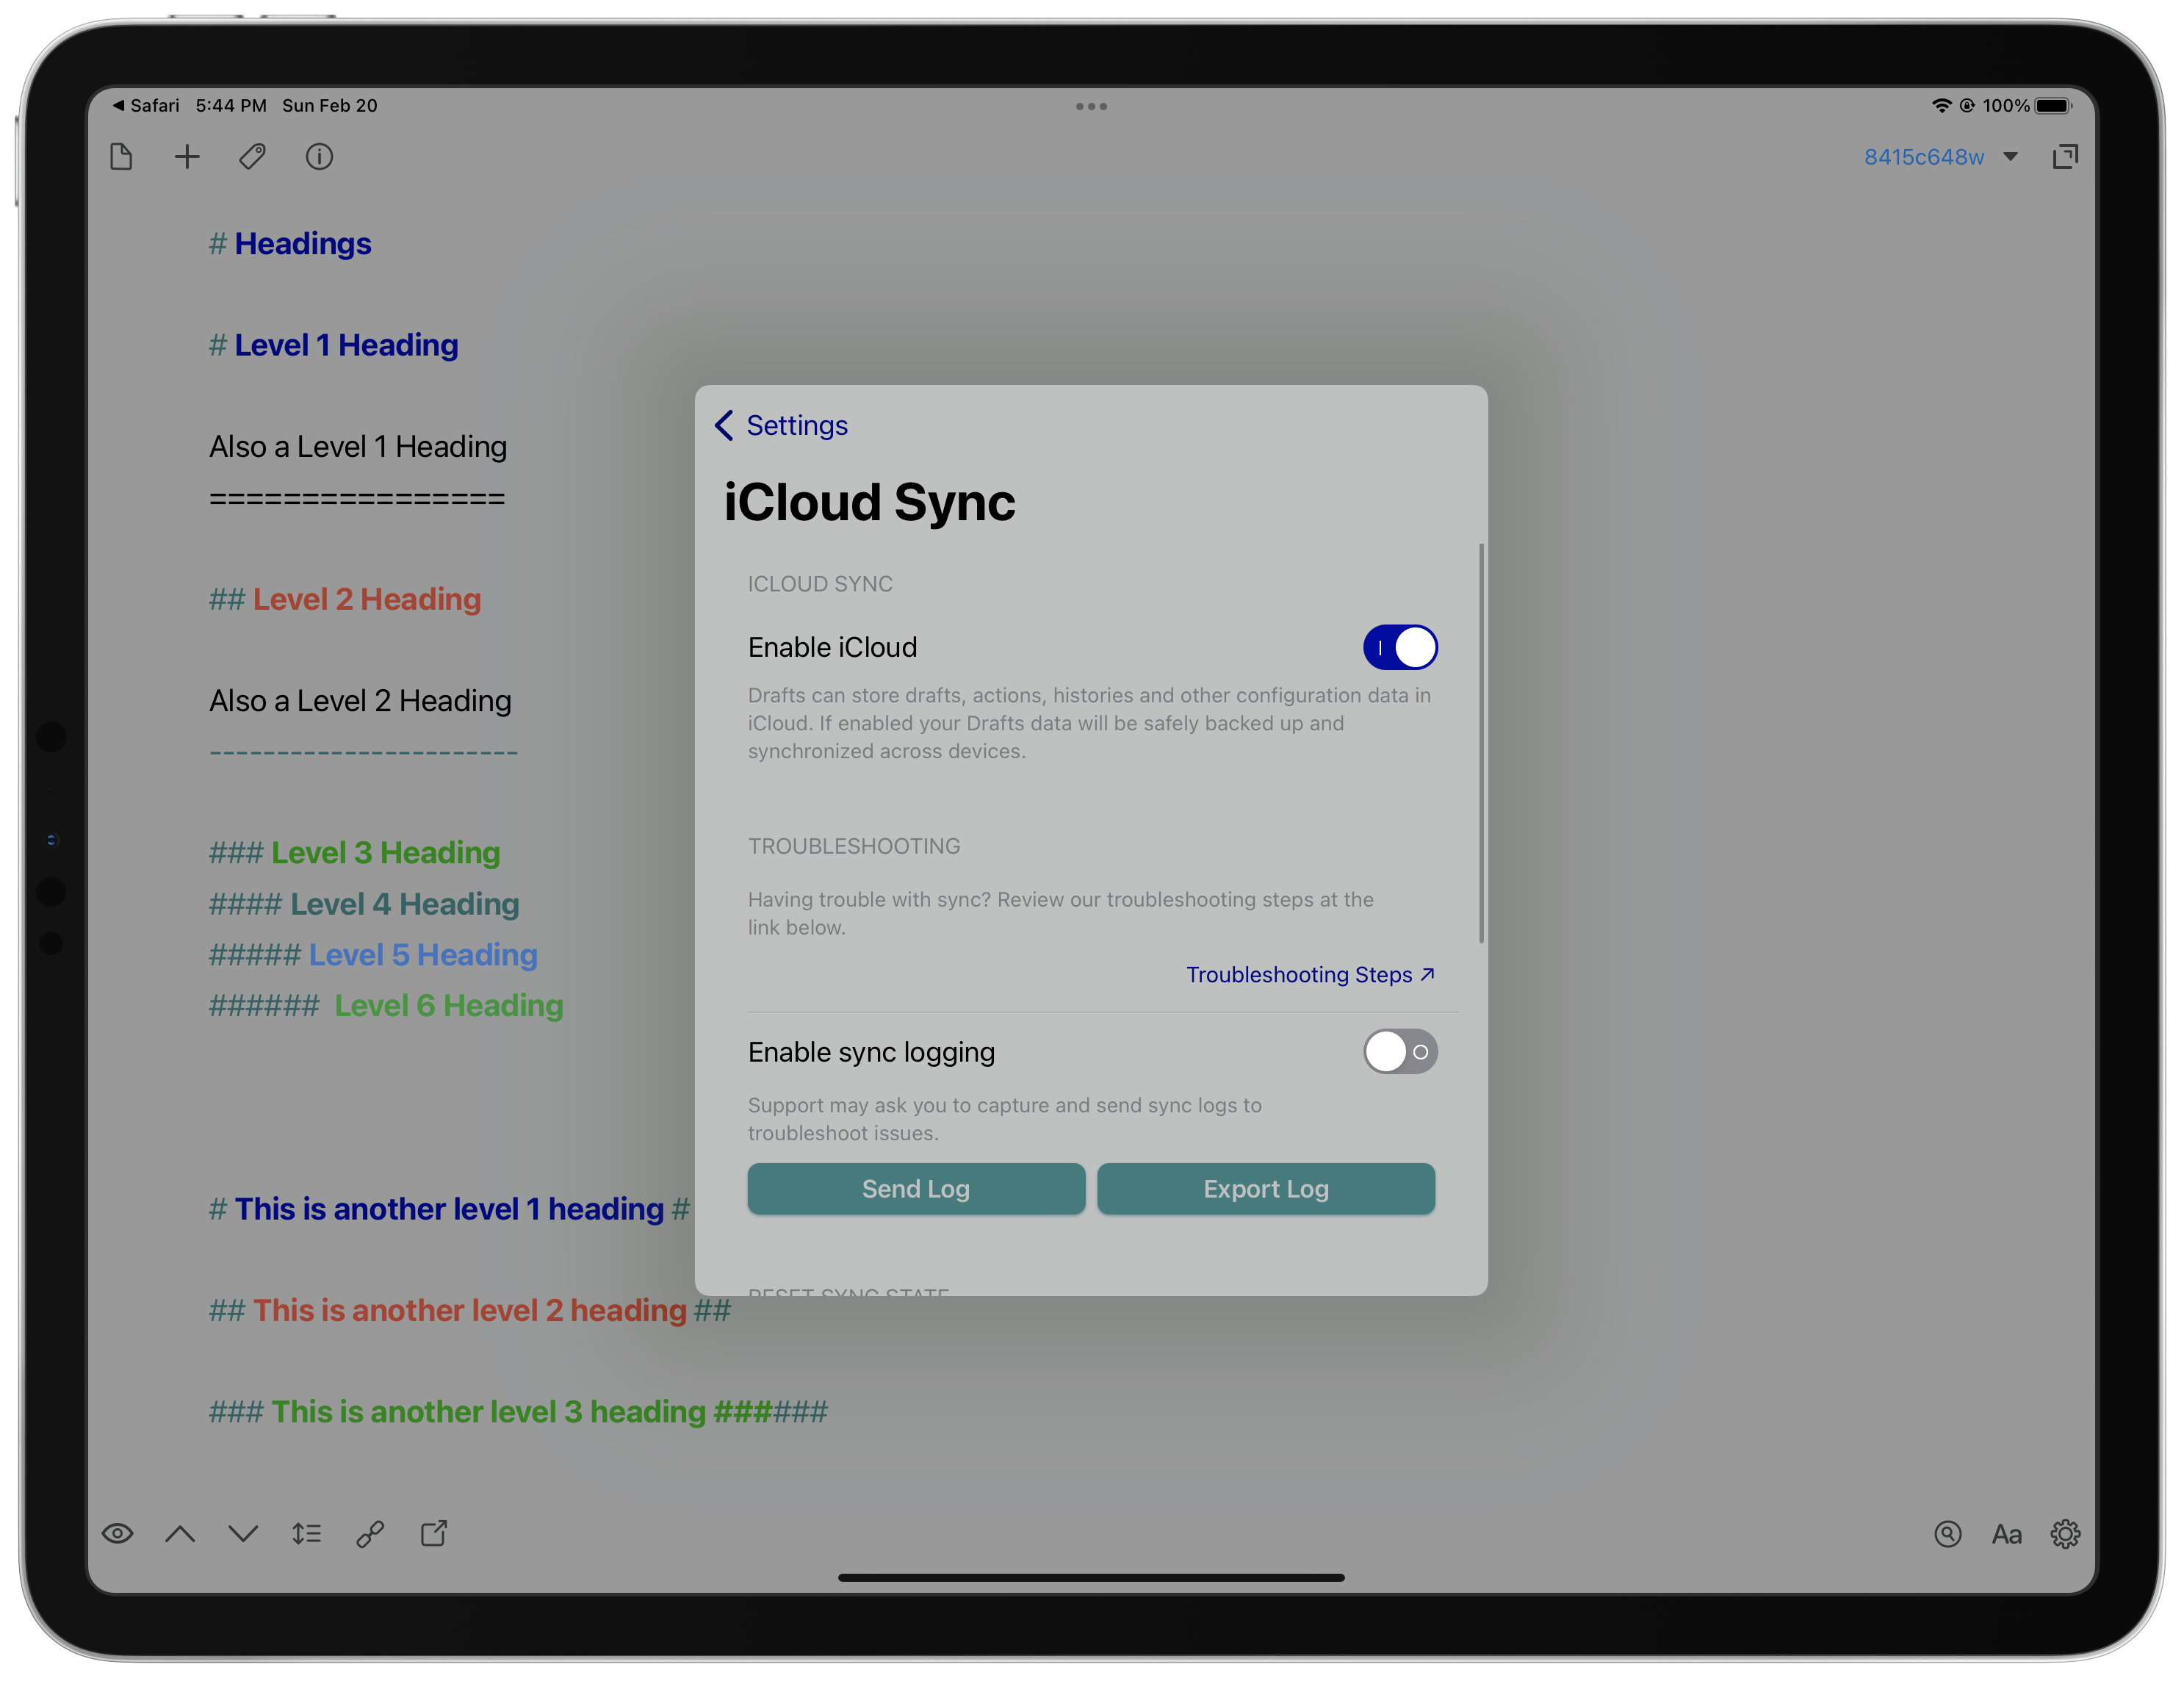The image size is (2184, 1681).
Task: Show draft info with the circled i icon
Action: coord(319,157)
